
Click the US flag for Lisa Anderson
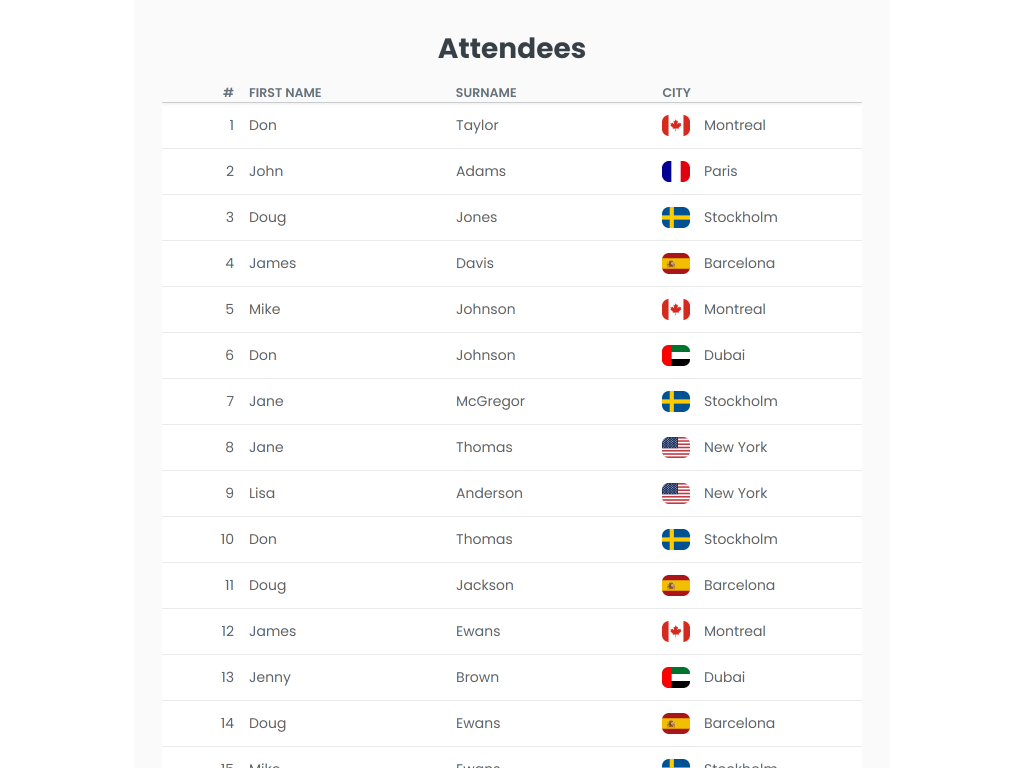675,493
